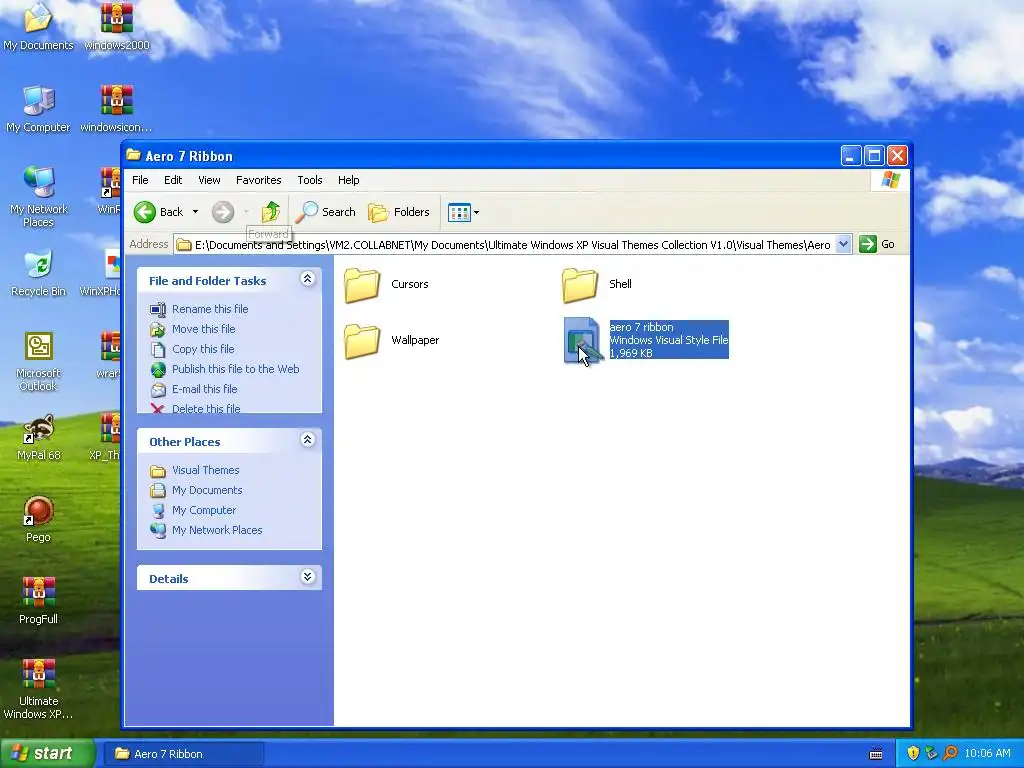Click the magnifier tray icon

950,754
